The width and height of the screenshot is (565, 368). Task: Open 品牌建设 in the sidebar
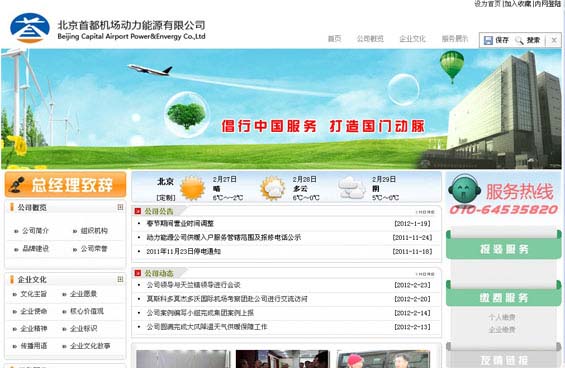tap(35, 249)
